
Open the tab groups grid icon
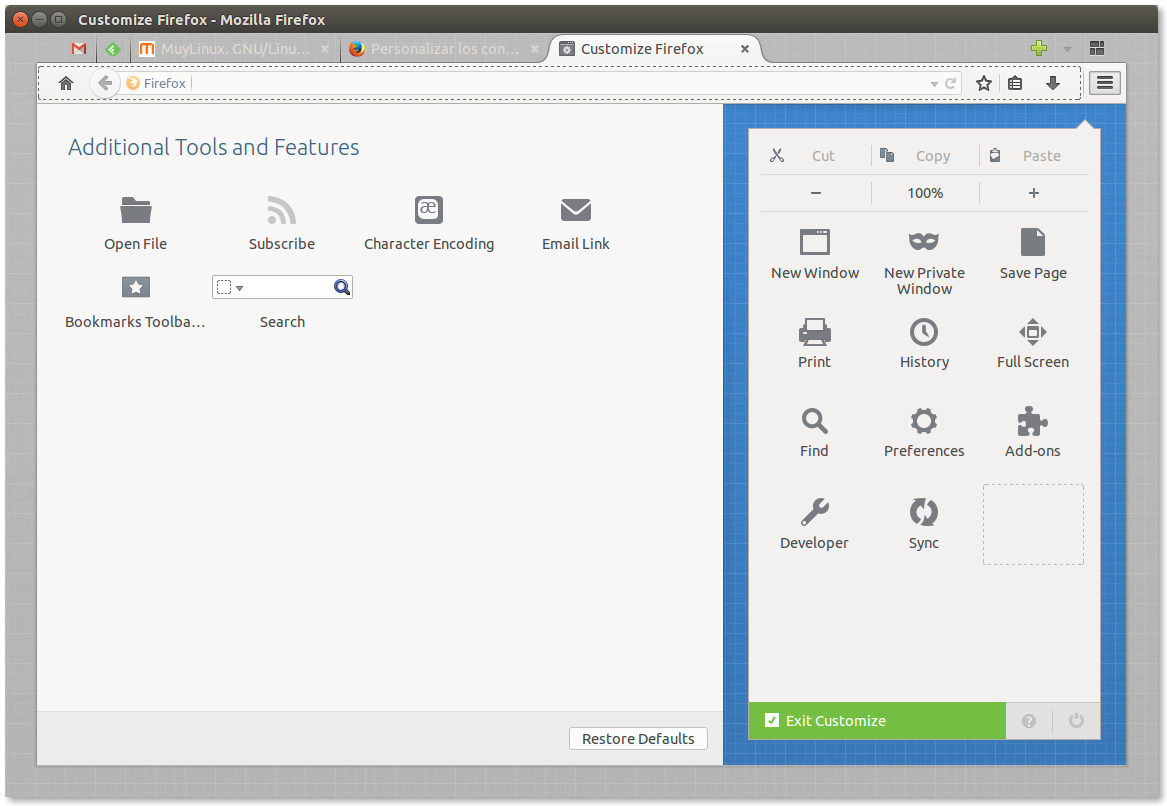pos(1097,48)
